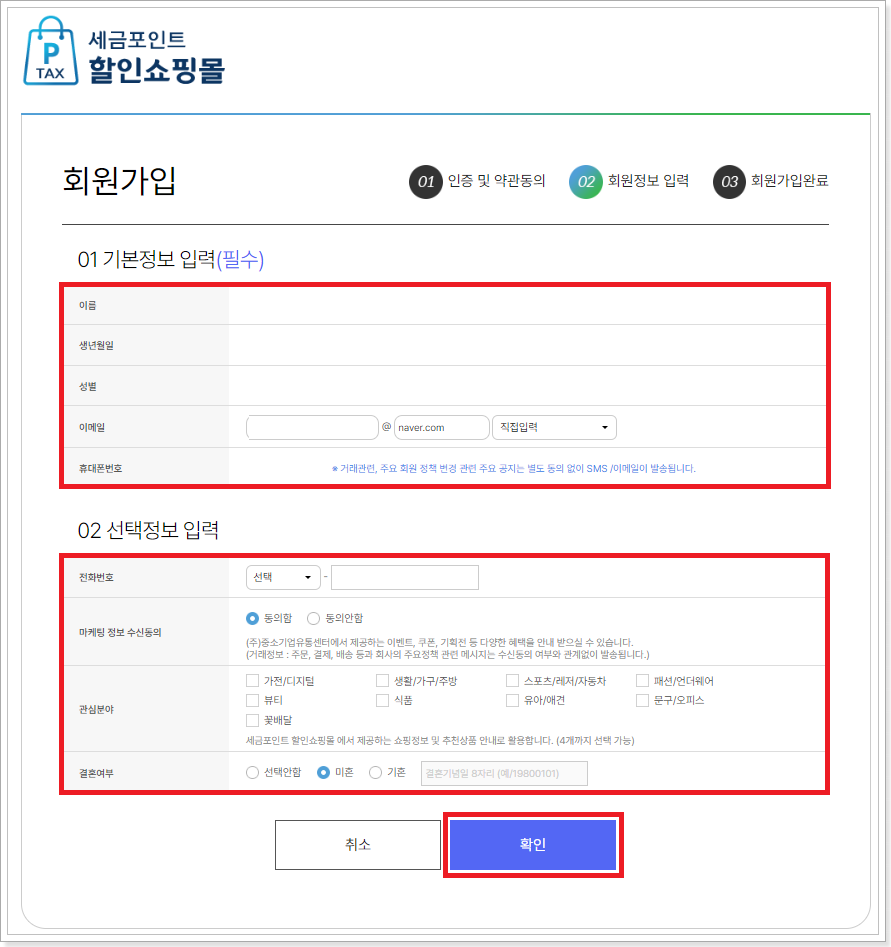The image size is (891, 947).
Task: Check the 뷰티 interest checkbox
Action: [x=251, y=700]
